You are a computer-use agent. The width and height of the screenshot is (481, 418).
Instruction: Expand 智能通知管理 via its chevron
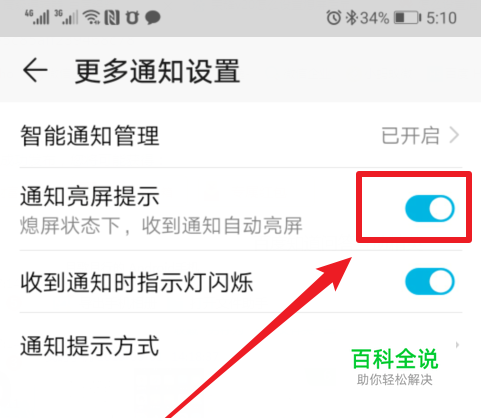point(455,136)
